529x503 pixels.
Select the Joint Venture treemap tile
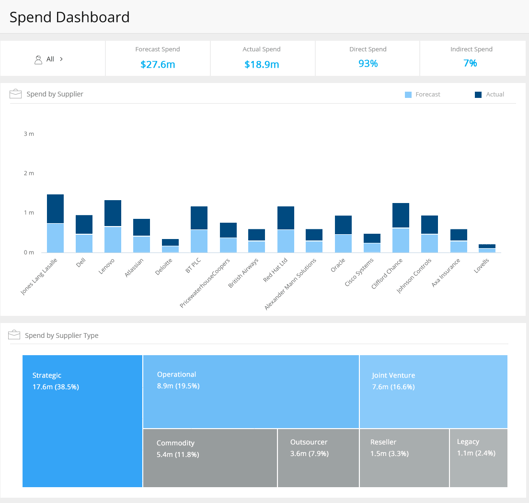pyautogui.click(x=434, y=391)
